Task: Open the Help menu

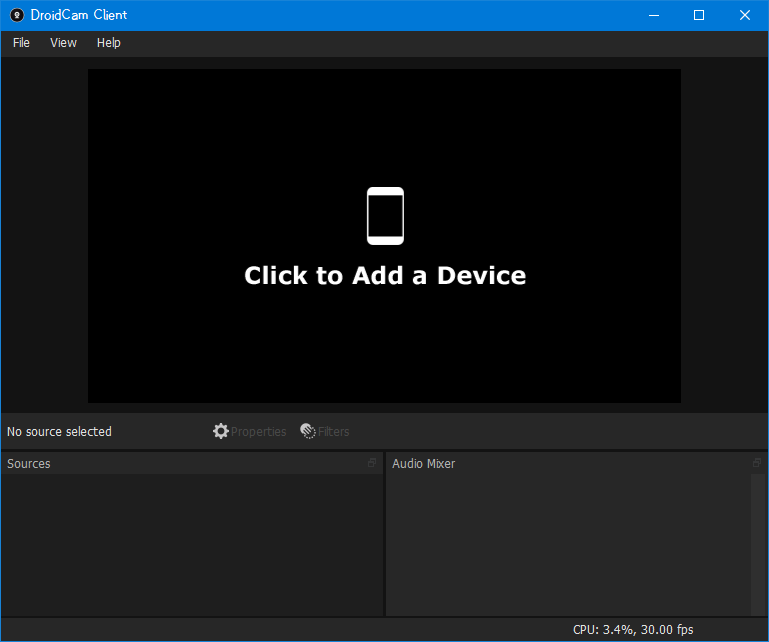Action: tap(108, 43)
